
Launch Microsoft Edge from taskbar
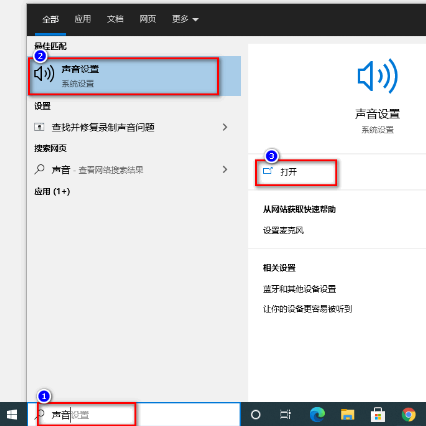point(317,415)
